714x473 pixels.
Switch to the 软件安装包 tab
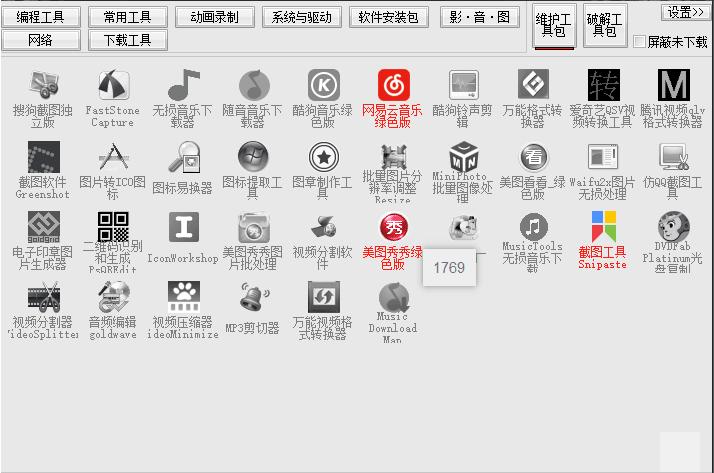(x=388, y=17)
